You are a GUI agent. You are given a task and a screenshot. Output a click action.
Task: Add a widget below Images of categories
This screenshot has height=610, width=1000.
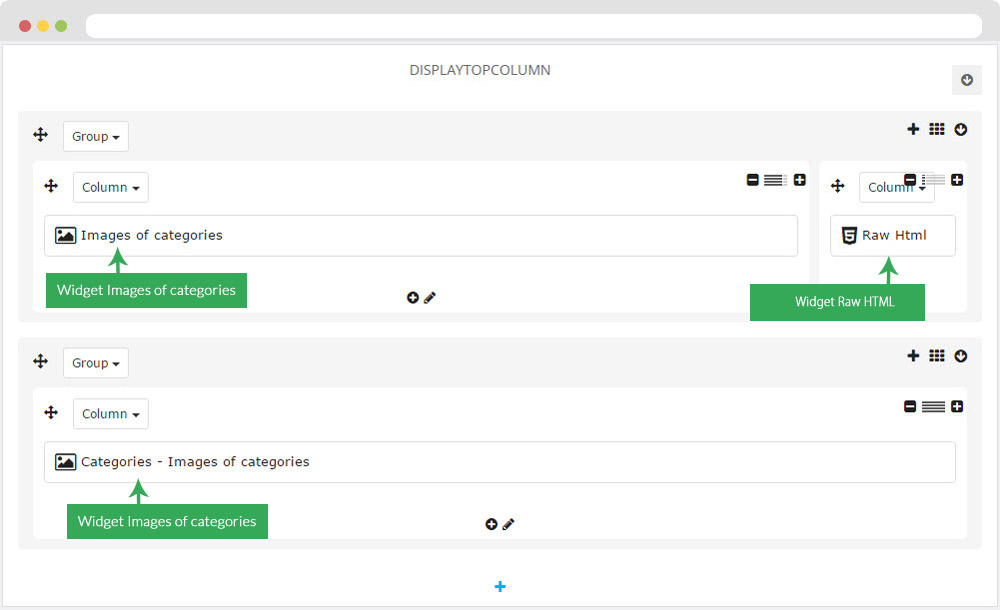point(413,297)
